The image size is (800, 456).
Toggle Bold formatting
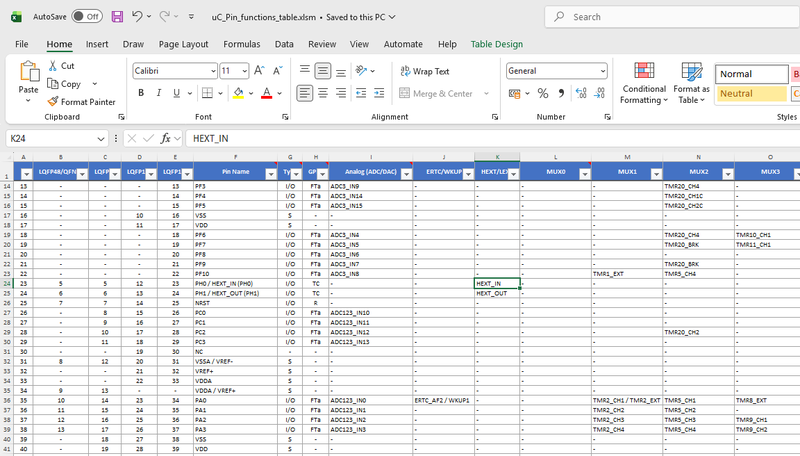click(x=141, y=93)
